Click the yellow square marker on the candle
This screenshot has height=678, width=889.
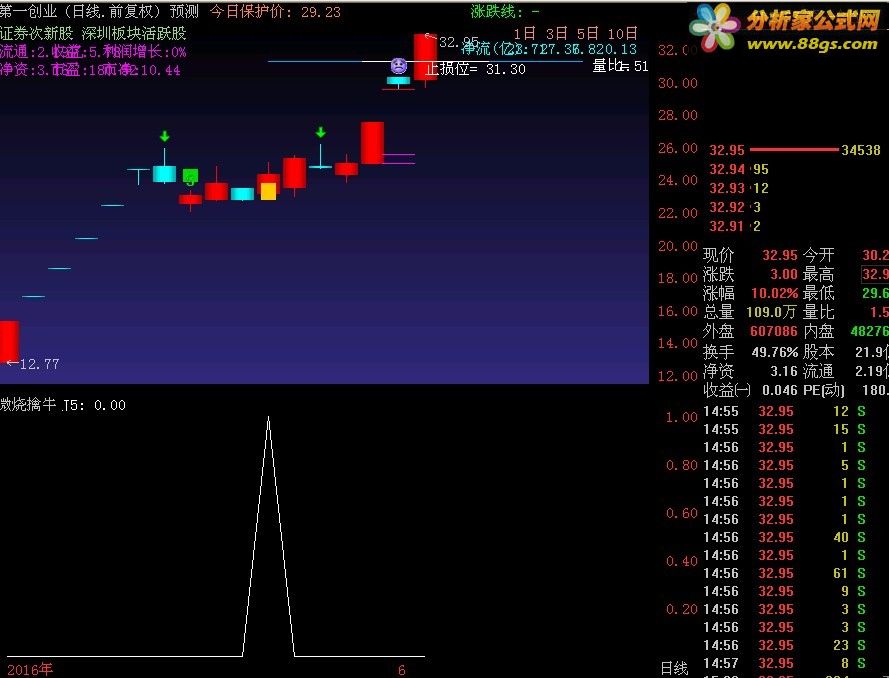(268, 191)
